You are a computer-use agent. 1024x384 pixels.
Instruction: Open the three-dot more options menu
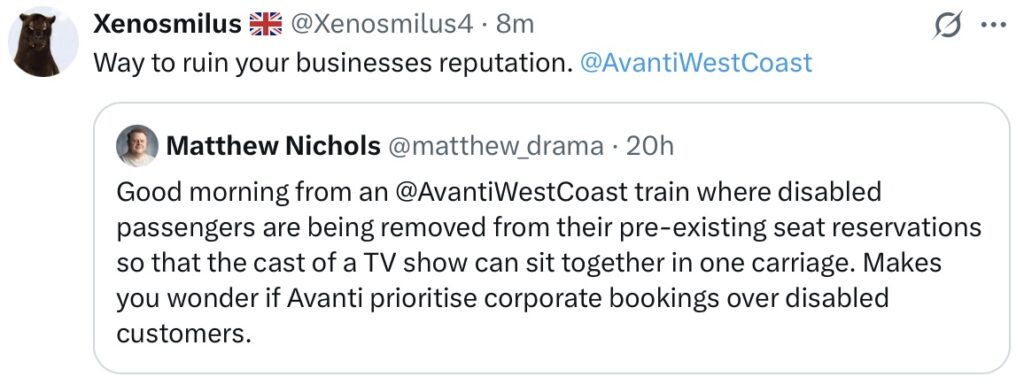(x=994, y=26)
